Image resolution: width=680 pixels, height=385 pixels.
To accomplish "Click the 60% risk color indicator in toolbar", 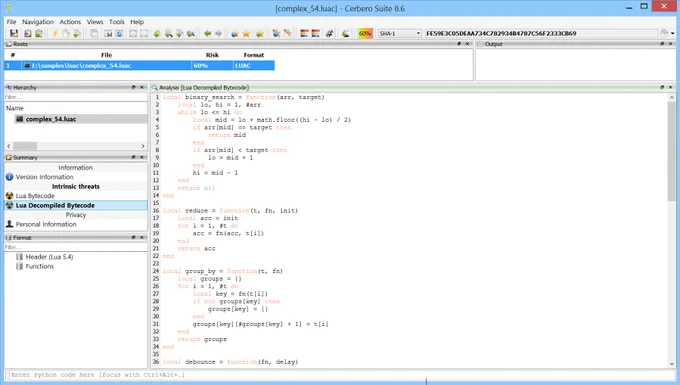I will [x=365, y=33].
